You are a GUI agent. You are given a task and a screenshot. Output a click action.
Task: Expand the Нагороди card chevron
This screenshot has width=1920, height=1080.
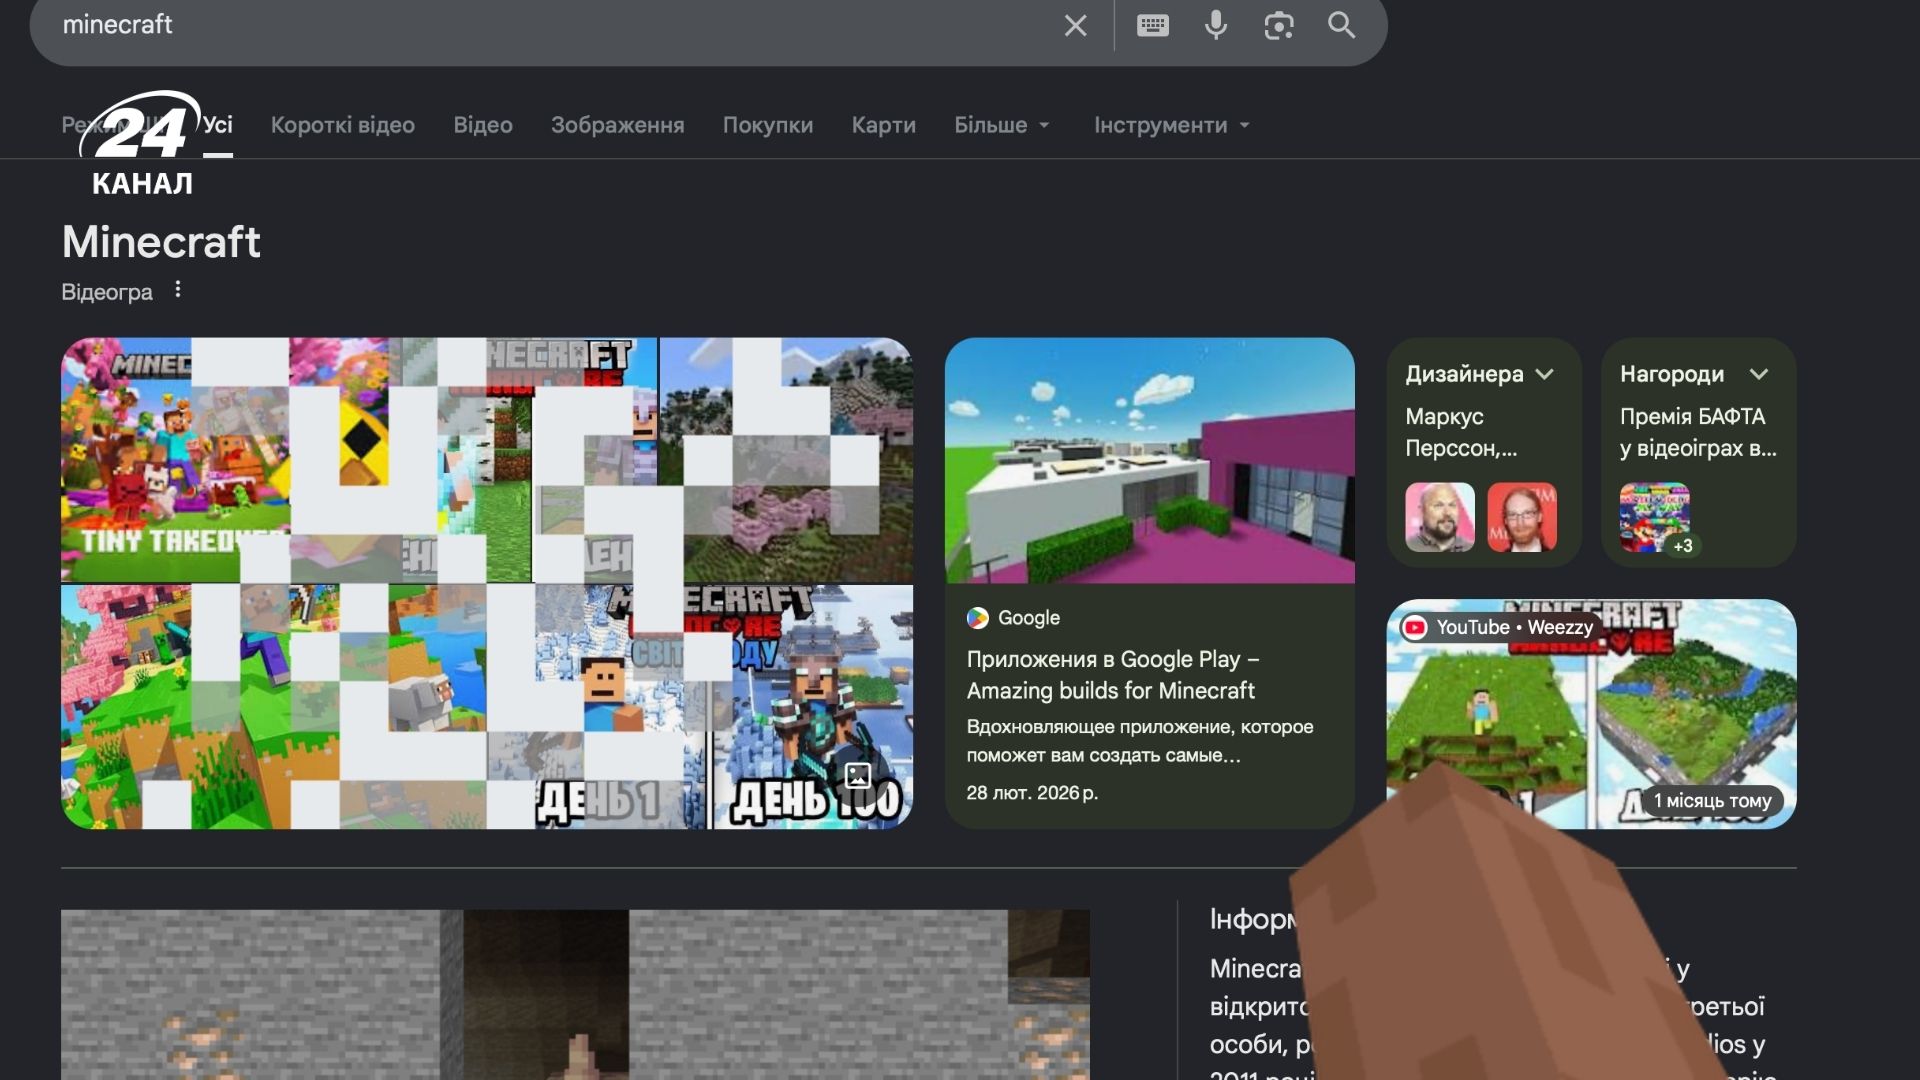tap(1759, 374)
